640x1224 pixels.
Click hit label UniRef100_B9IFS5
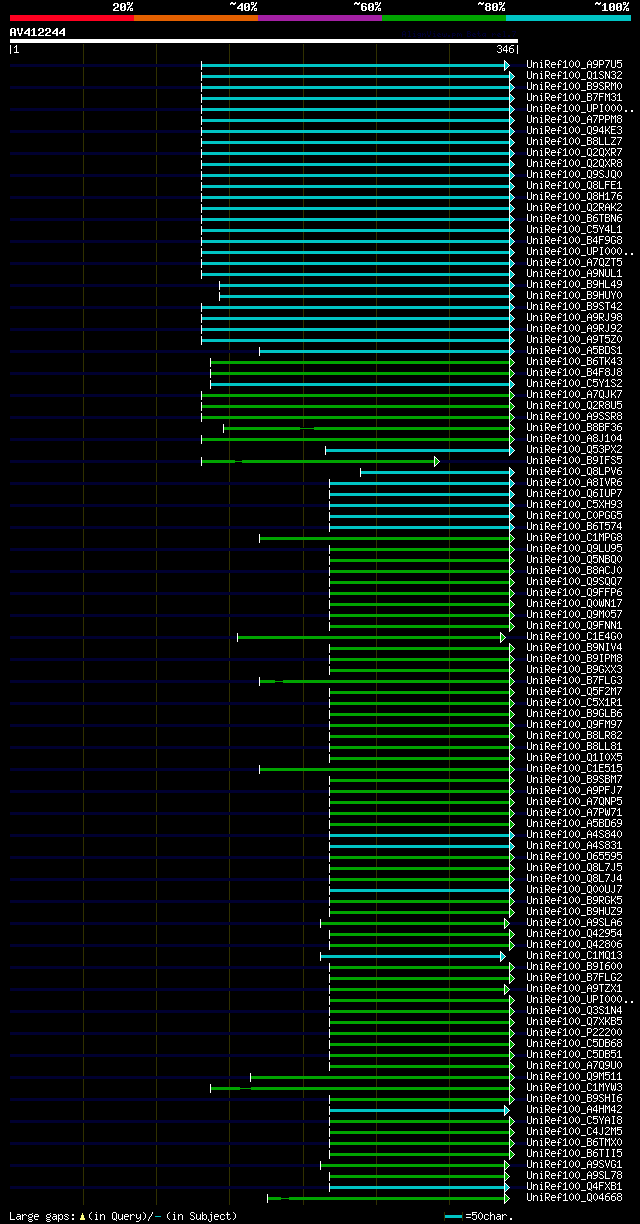coord(574,460)
